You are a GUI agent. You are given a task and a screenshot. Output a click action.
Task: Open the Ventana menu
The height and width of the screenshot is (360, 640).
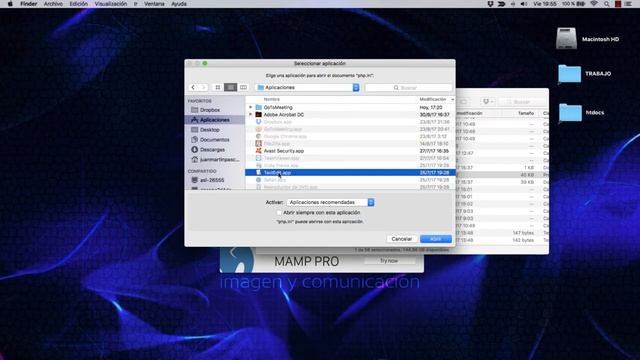pyautogui.click(x=154, y=4)
